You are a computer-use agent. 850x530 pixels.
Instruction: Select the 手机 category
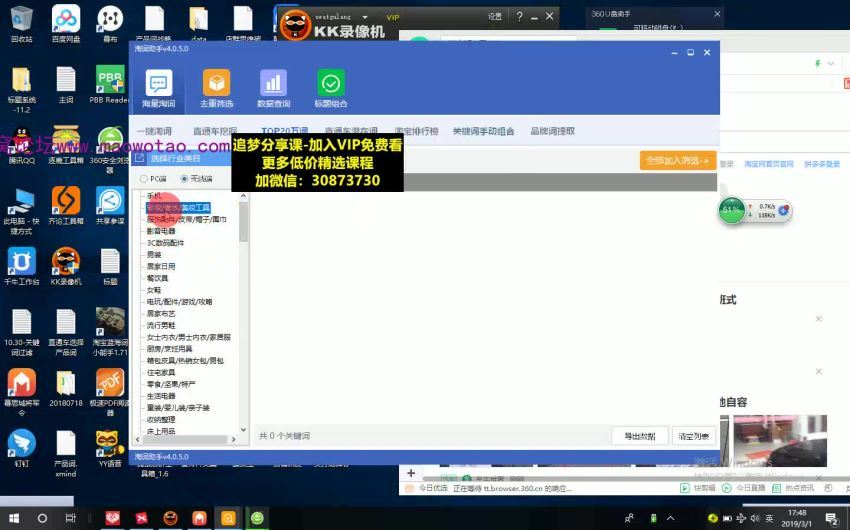(x=154, y=196)
